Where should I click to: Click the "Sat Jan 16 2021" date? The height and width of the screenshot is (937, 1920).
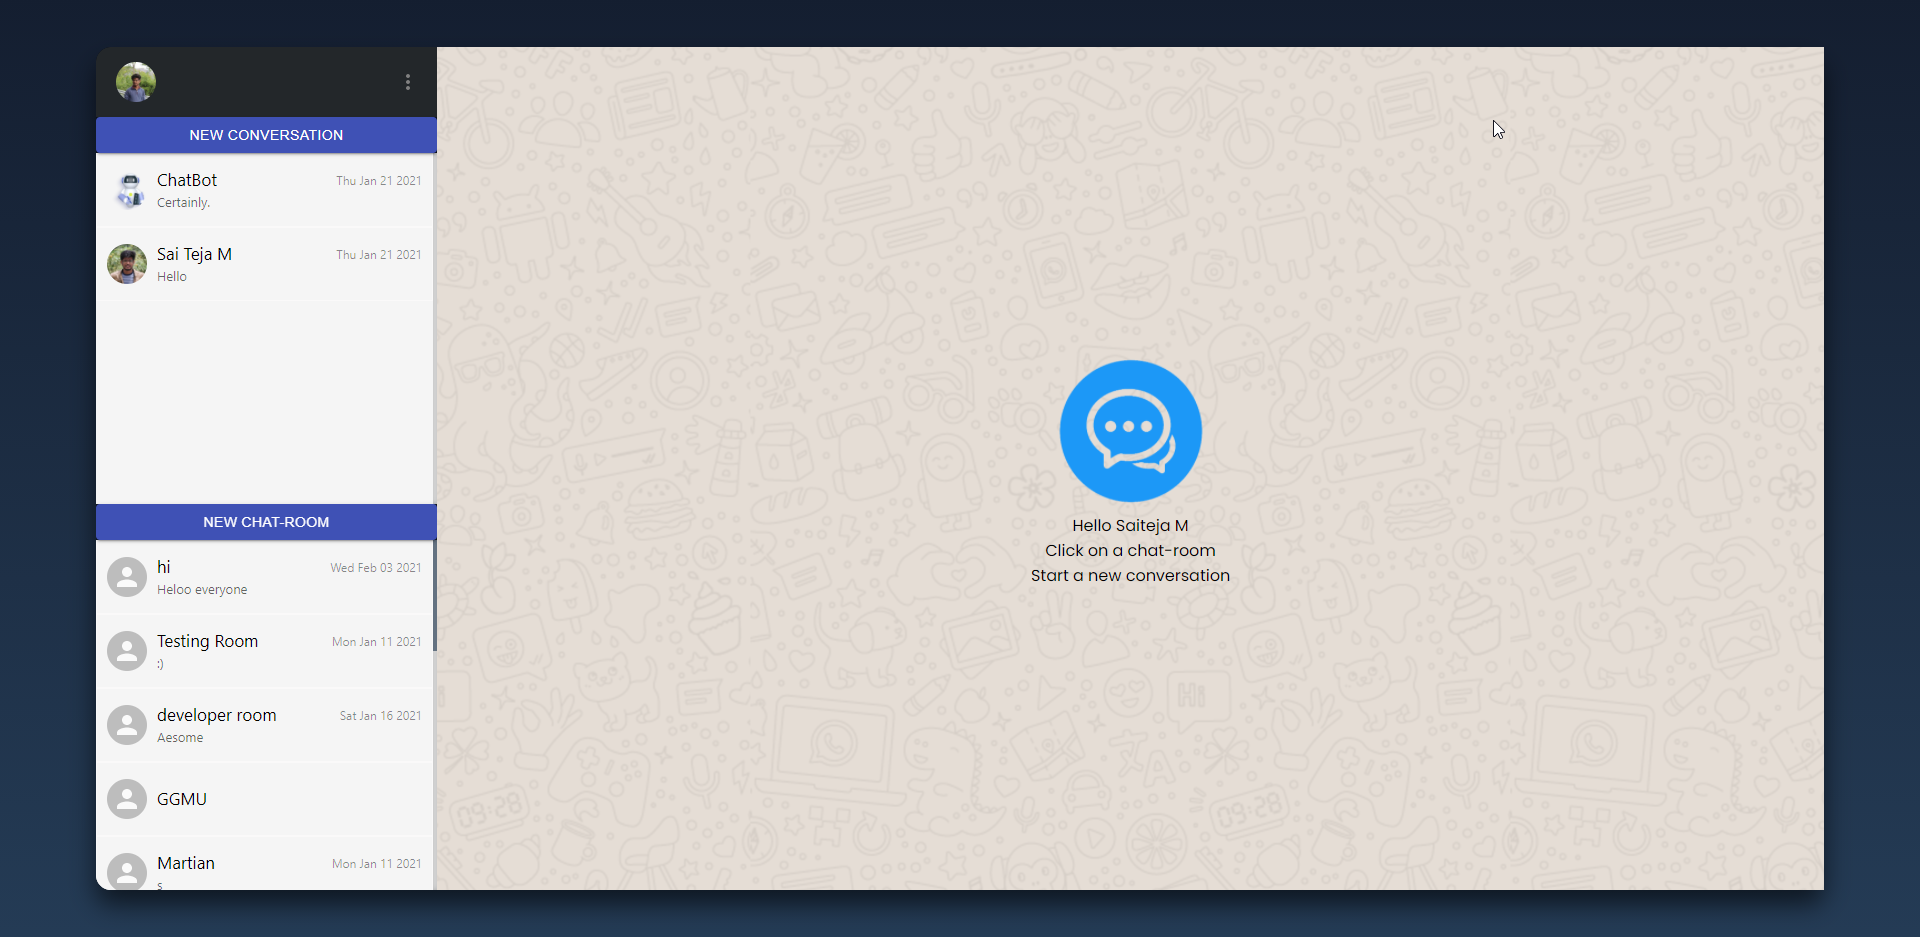click(380, 716)
